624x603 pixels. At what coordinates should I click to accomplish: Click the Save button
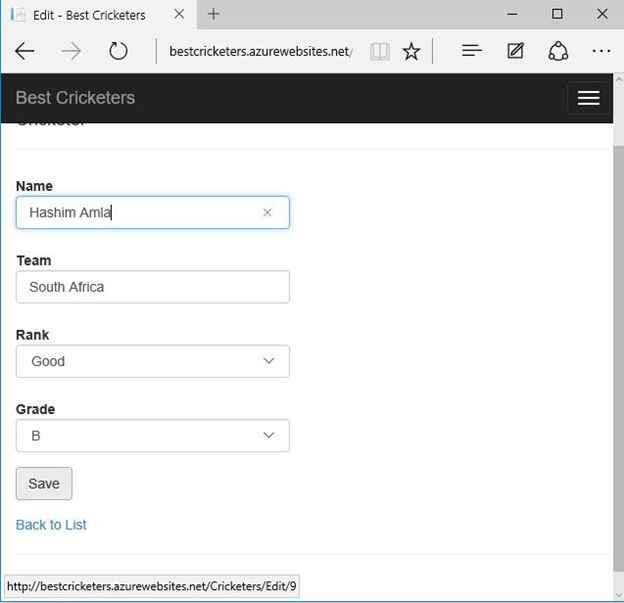44,484
